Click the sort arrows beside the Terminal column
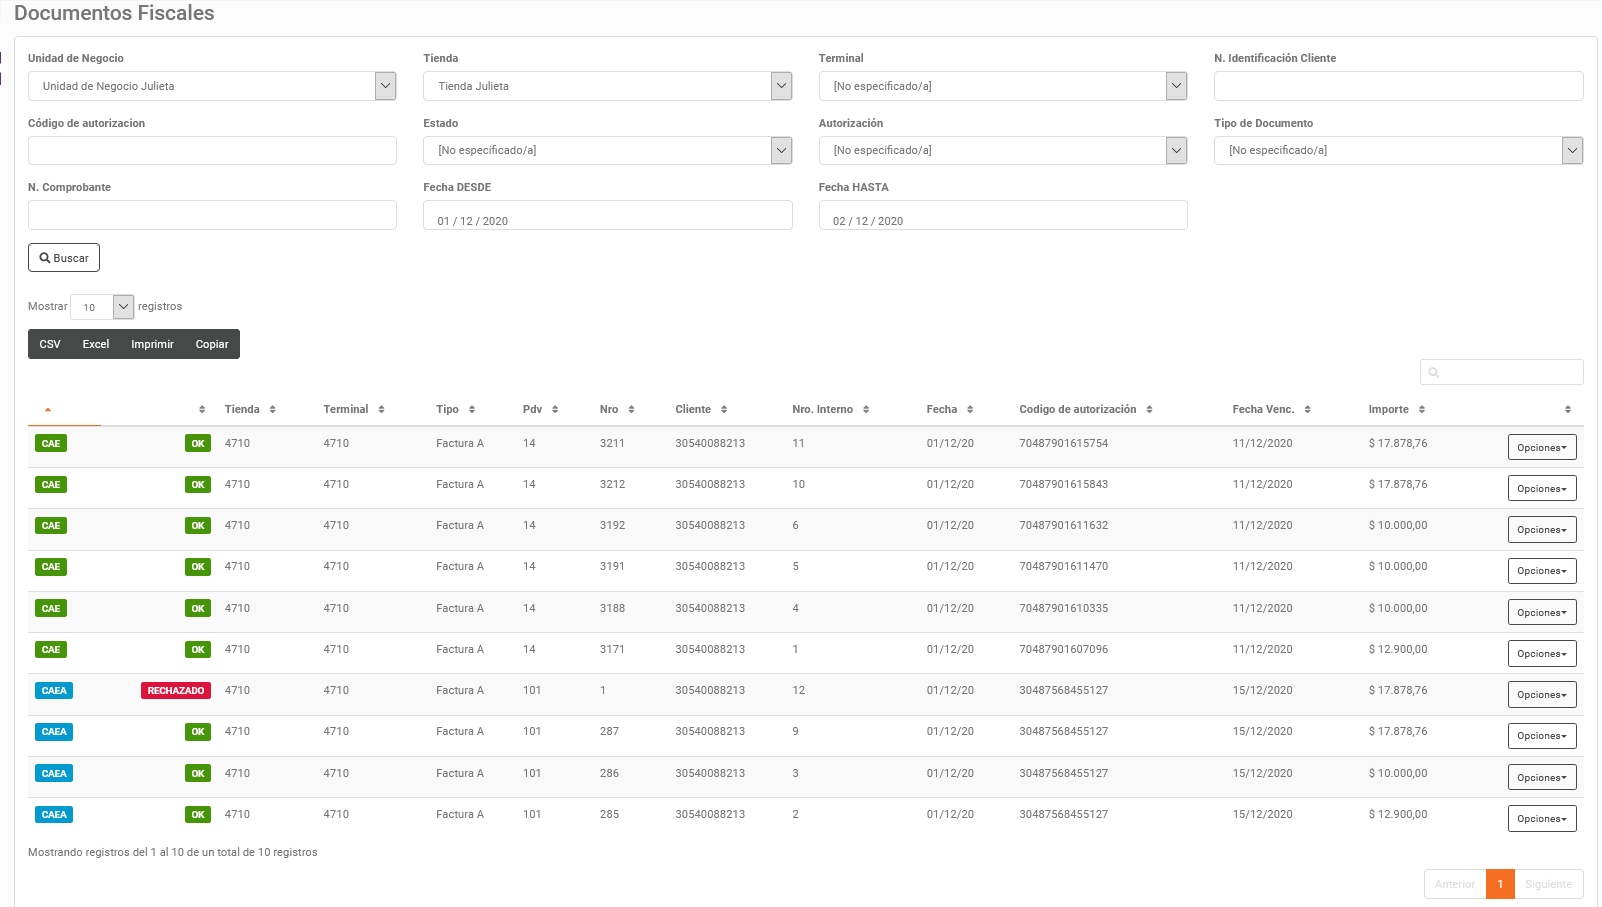The width and height of the screenshot is (1602, 907). pos(381,410)
